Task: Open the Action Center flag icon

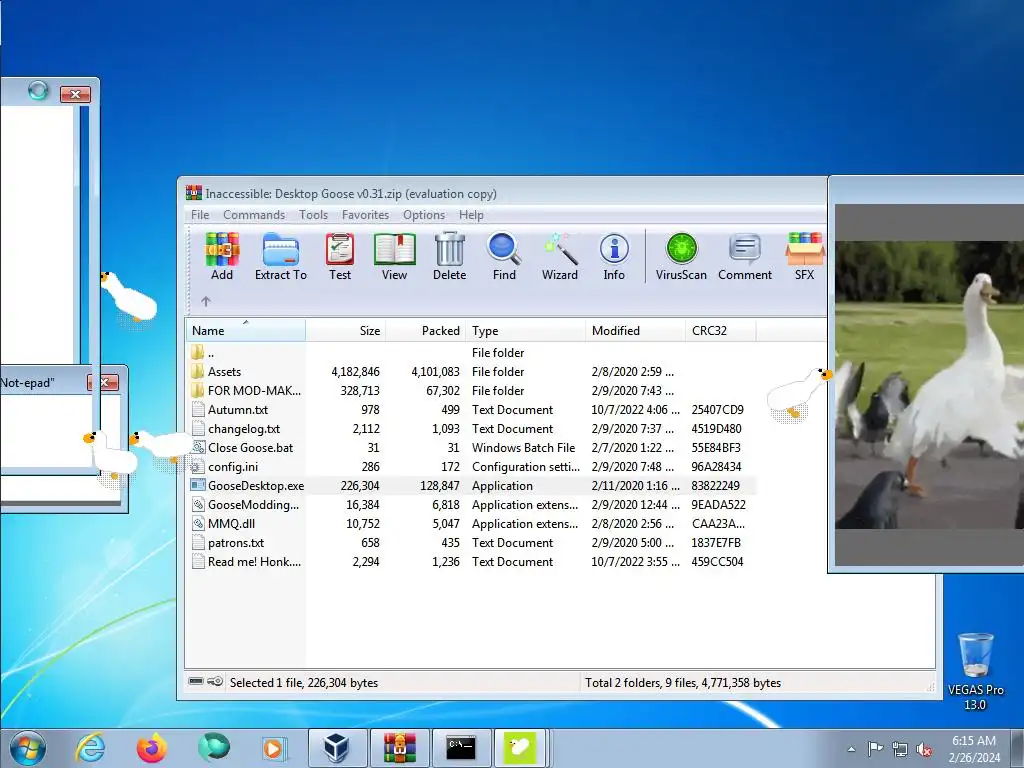Action: (875, 749)
